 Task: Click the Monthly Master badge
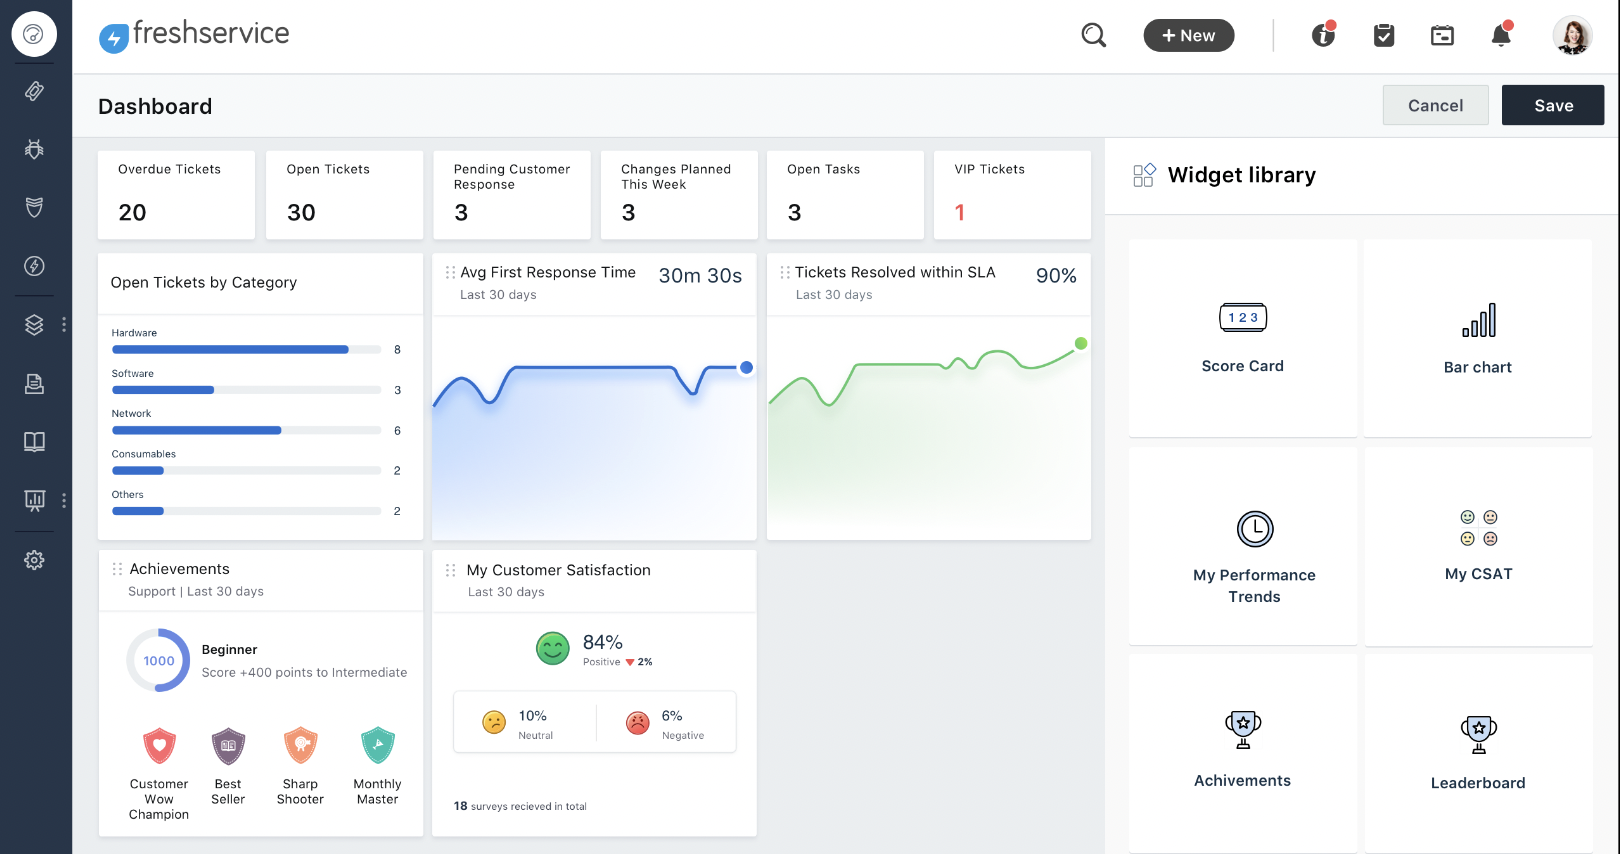[x=377, y=746]
